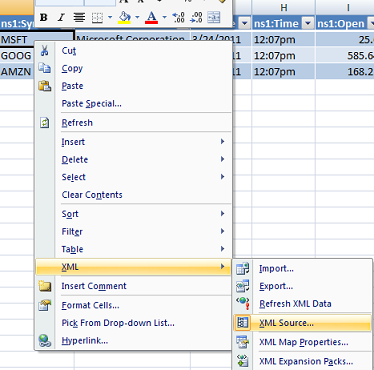Select the ns1:Open header cell
This screenshot has height=370, width=374.
point(345,23)
